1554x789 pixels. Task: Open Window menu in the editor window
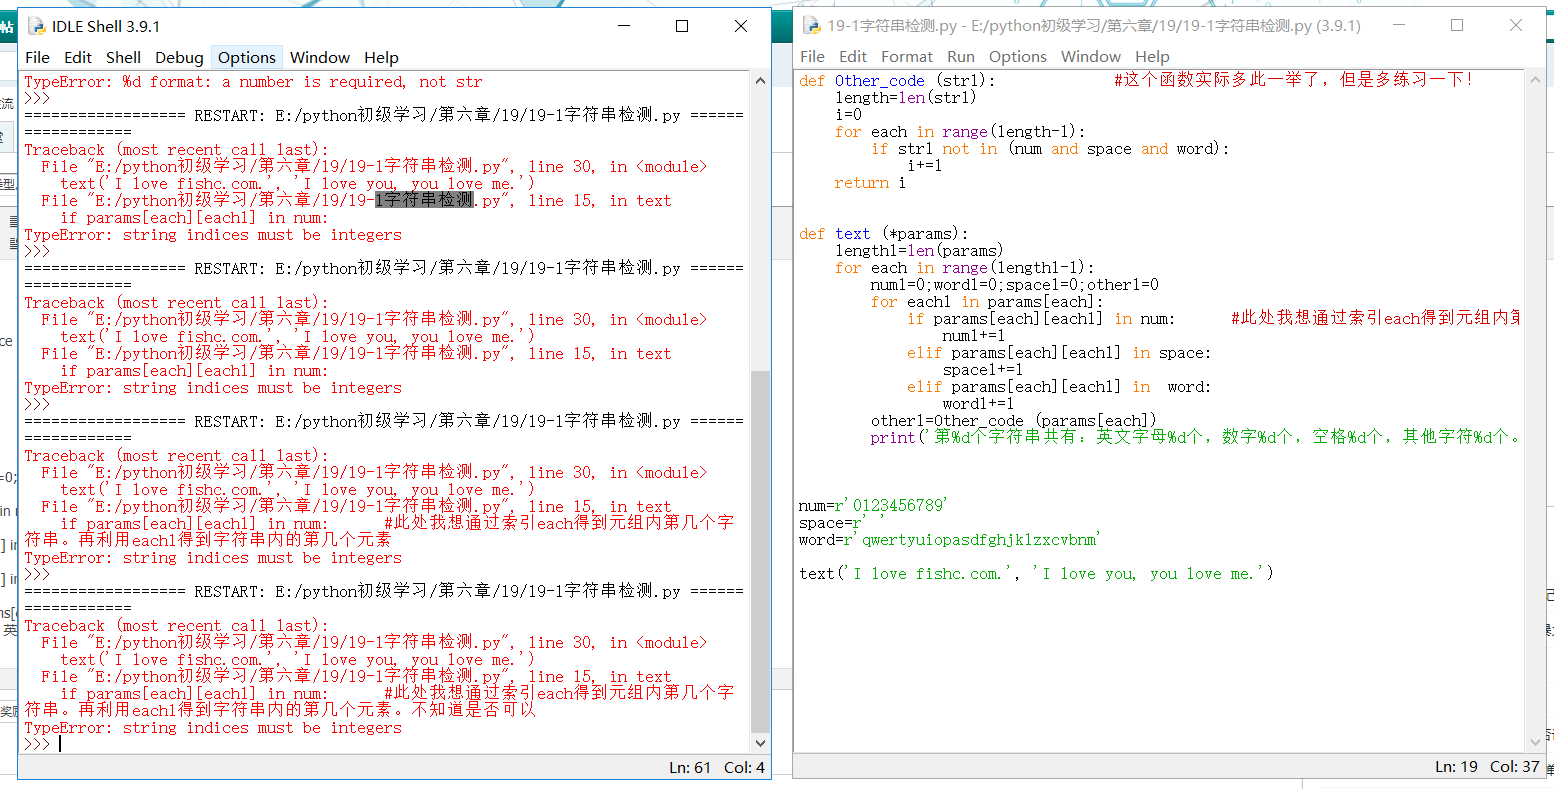pos(1091,57)
